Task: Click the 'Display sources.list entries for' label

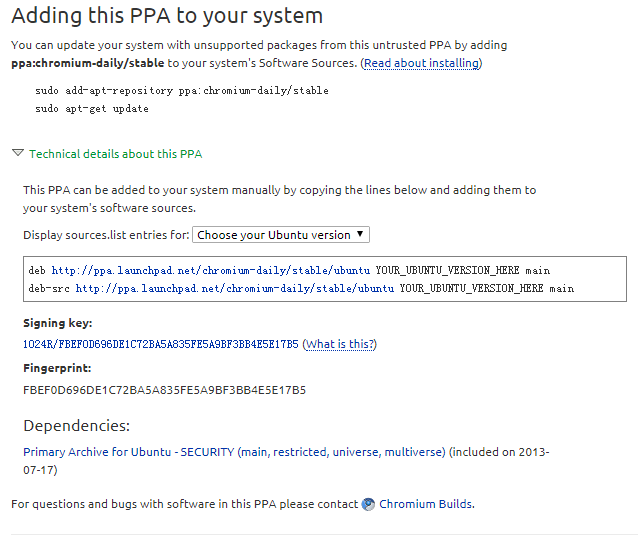Action: (x=105, y=235)
